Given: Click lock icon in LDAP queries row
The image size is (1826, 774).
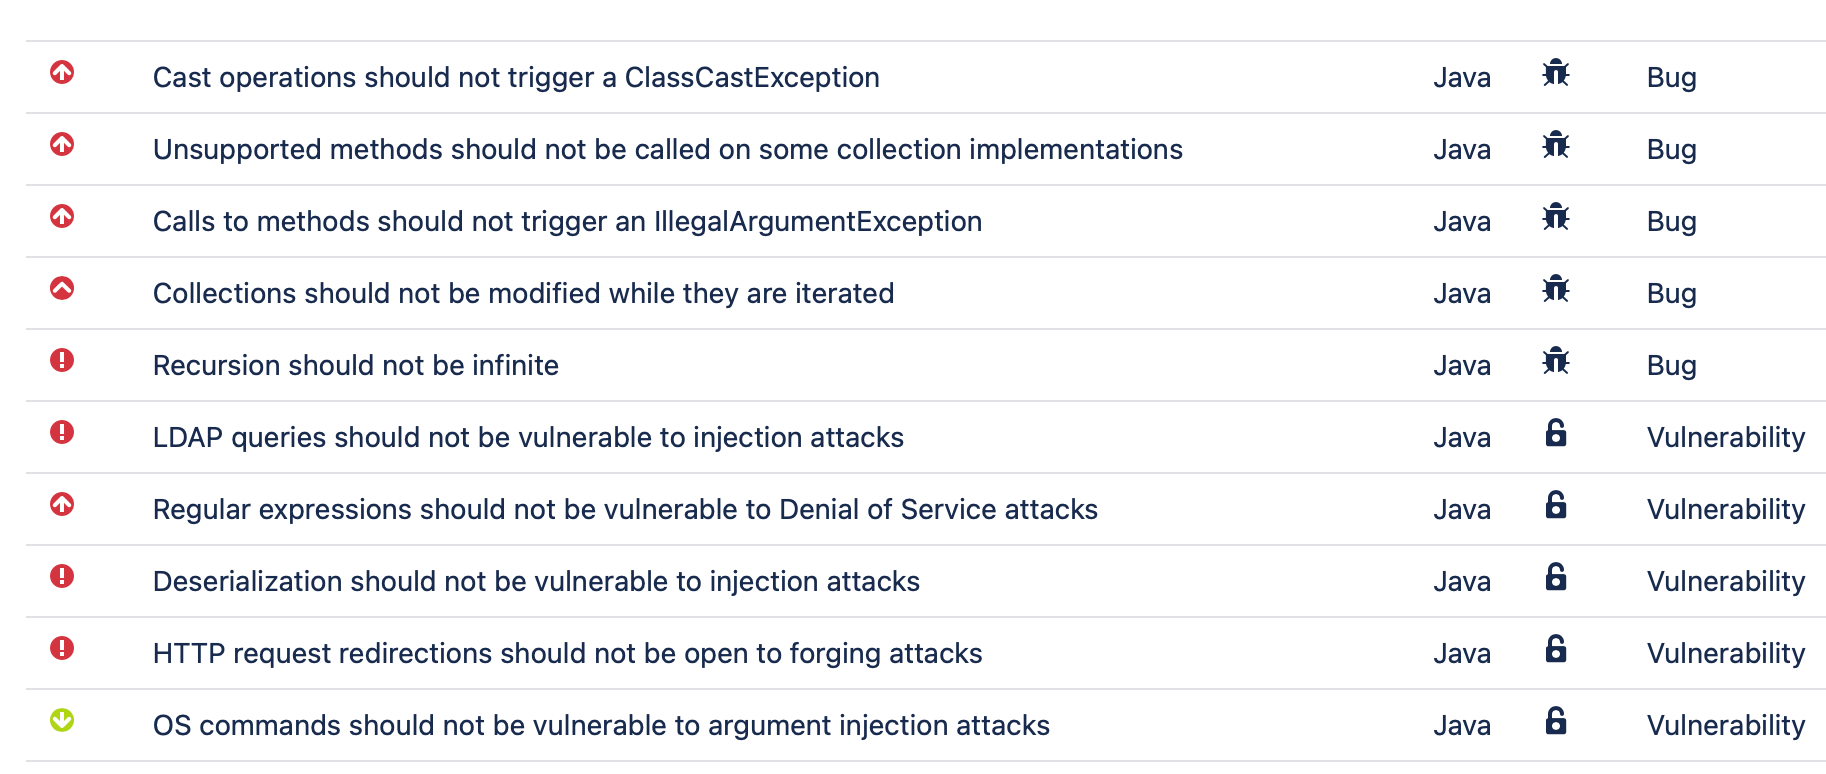Looking at the screenshot, I should tap(1556, 433).
